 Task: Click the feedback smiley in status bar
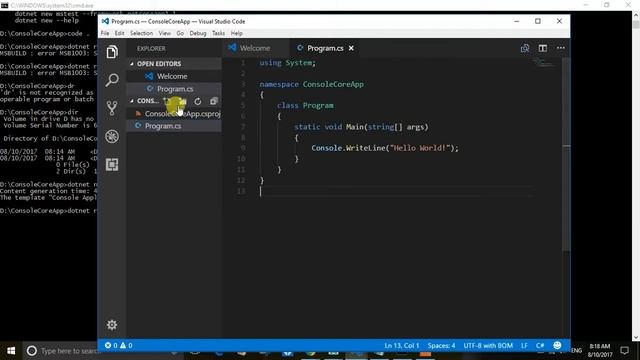tap(557, 345)
